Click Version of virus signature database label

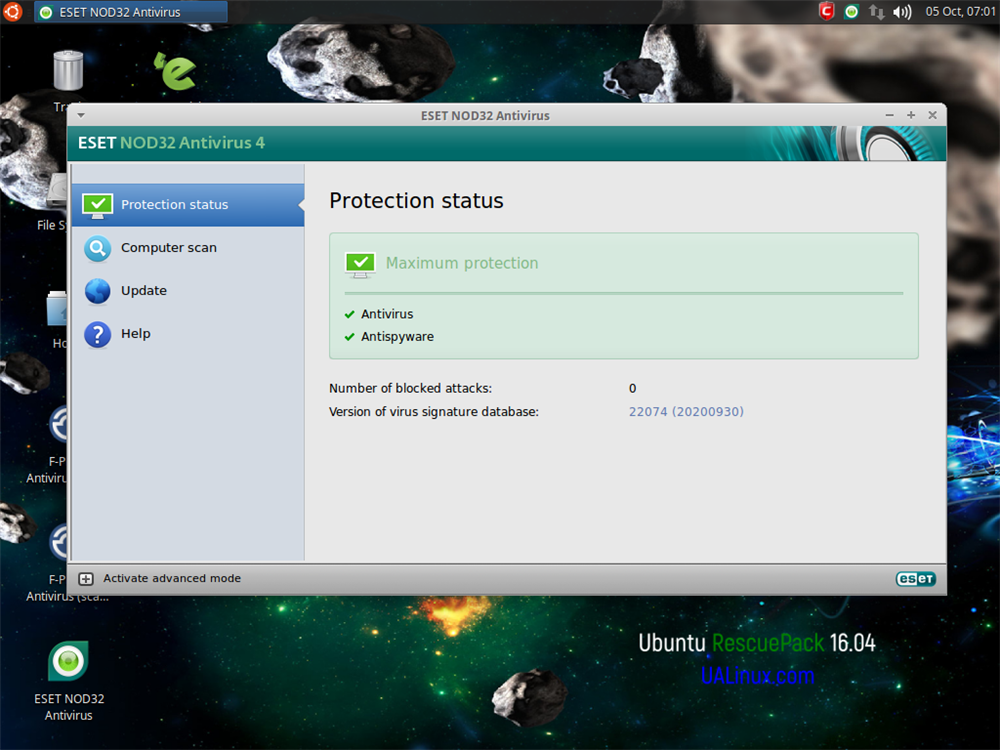(434, 412)
